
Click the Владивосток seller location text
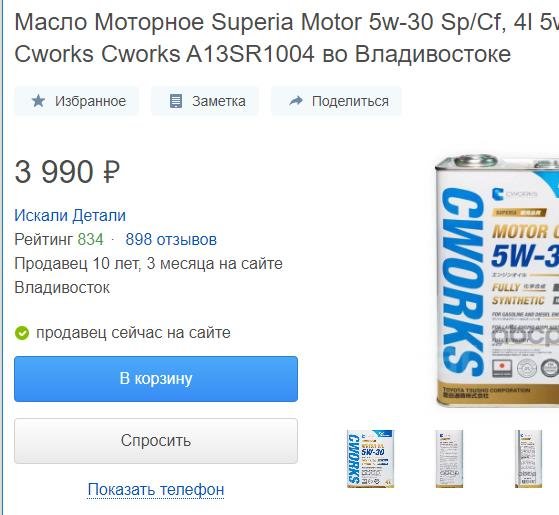(x=62, y=288)
